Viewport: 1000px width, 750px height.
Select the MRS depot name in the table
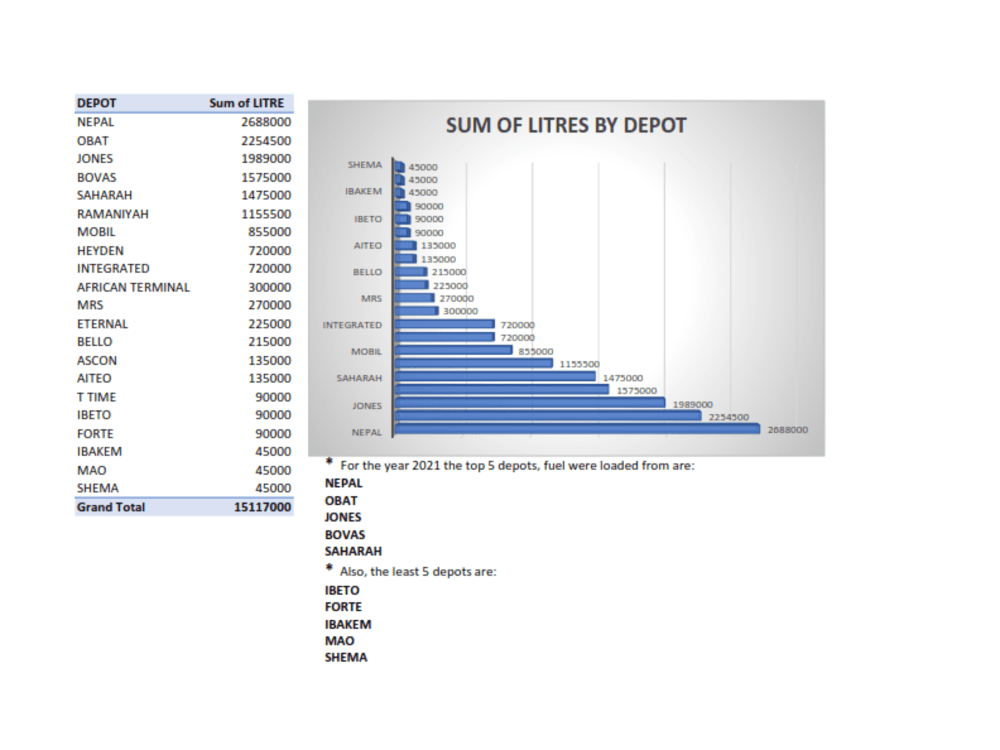(90, 305)
